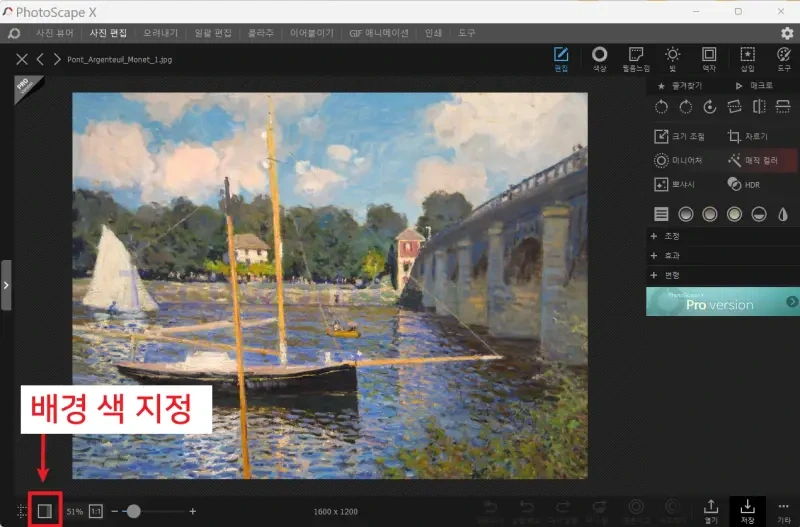800x527 pixels.
Task: Set zoom to 1:1 actual size
Action: [x=96, y=511]
